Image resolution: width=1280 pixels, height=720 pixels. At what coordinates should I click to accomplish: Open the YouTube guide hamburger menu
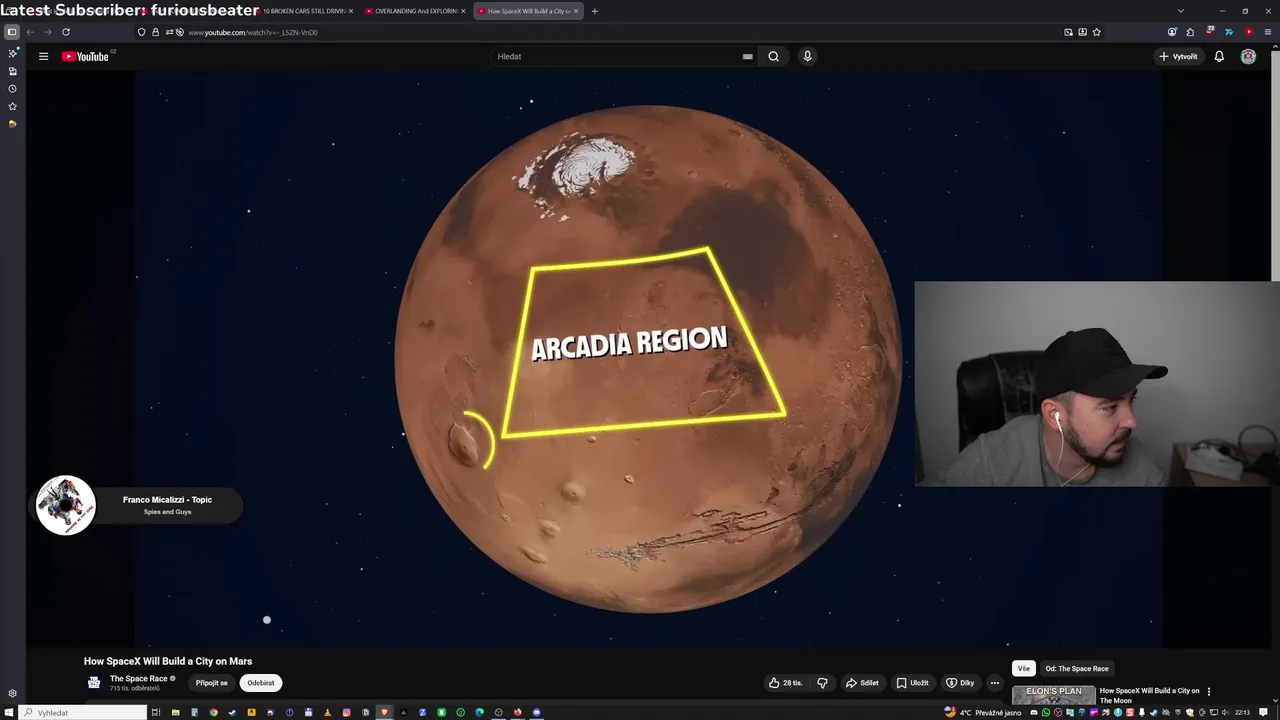click(43, 56)
